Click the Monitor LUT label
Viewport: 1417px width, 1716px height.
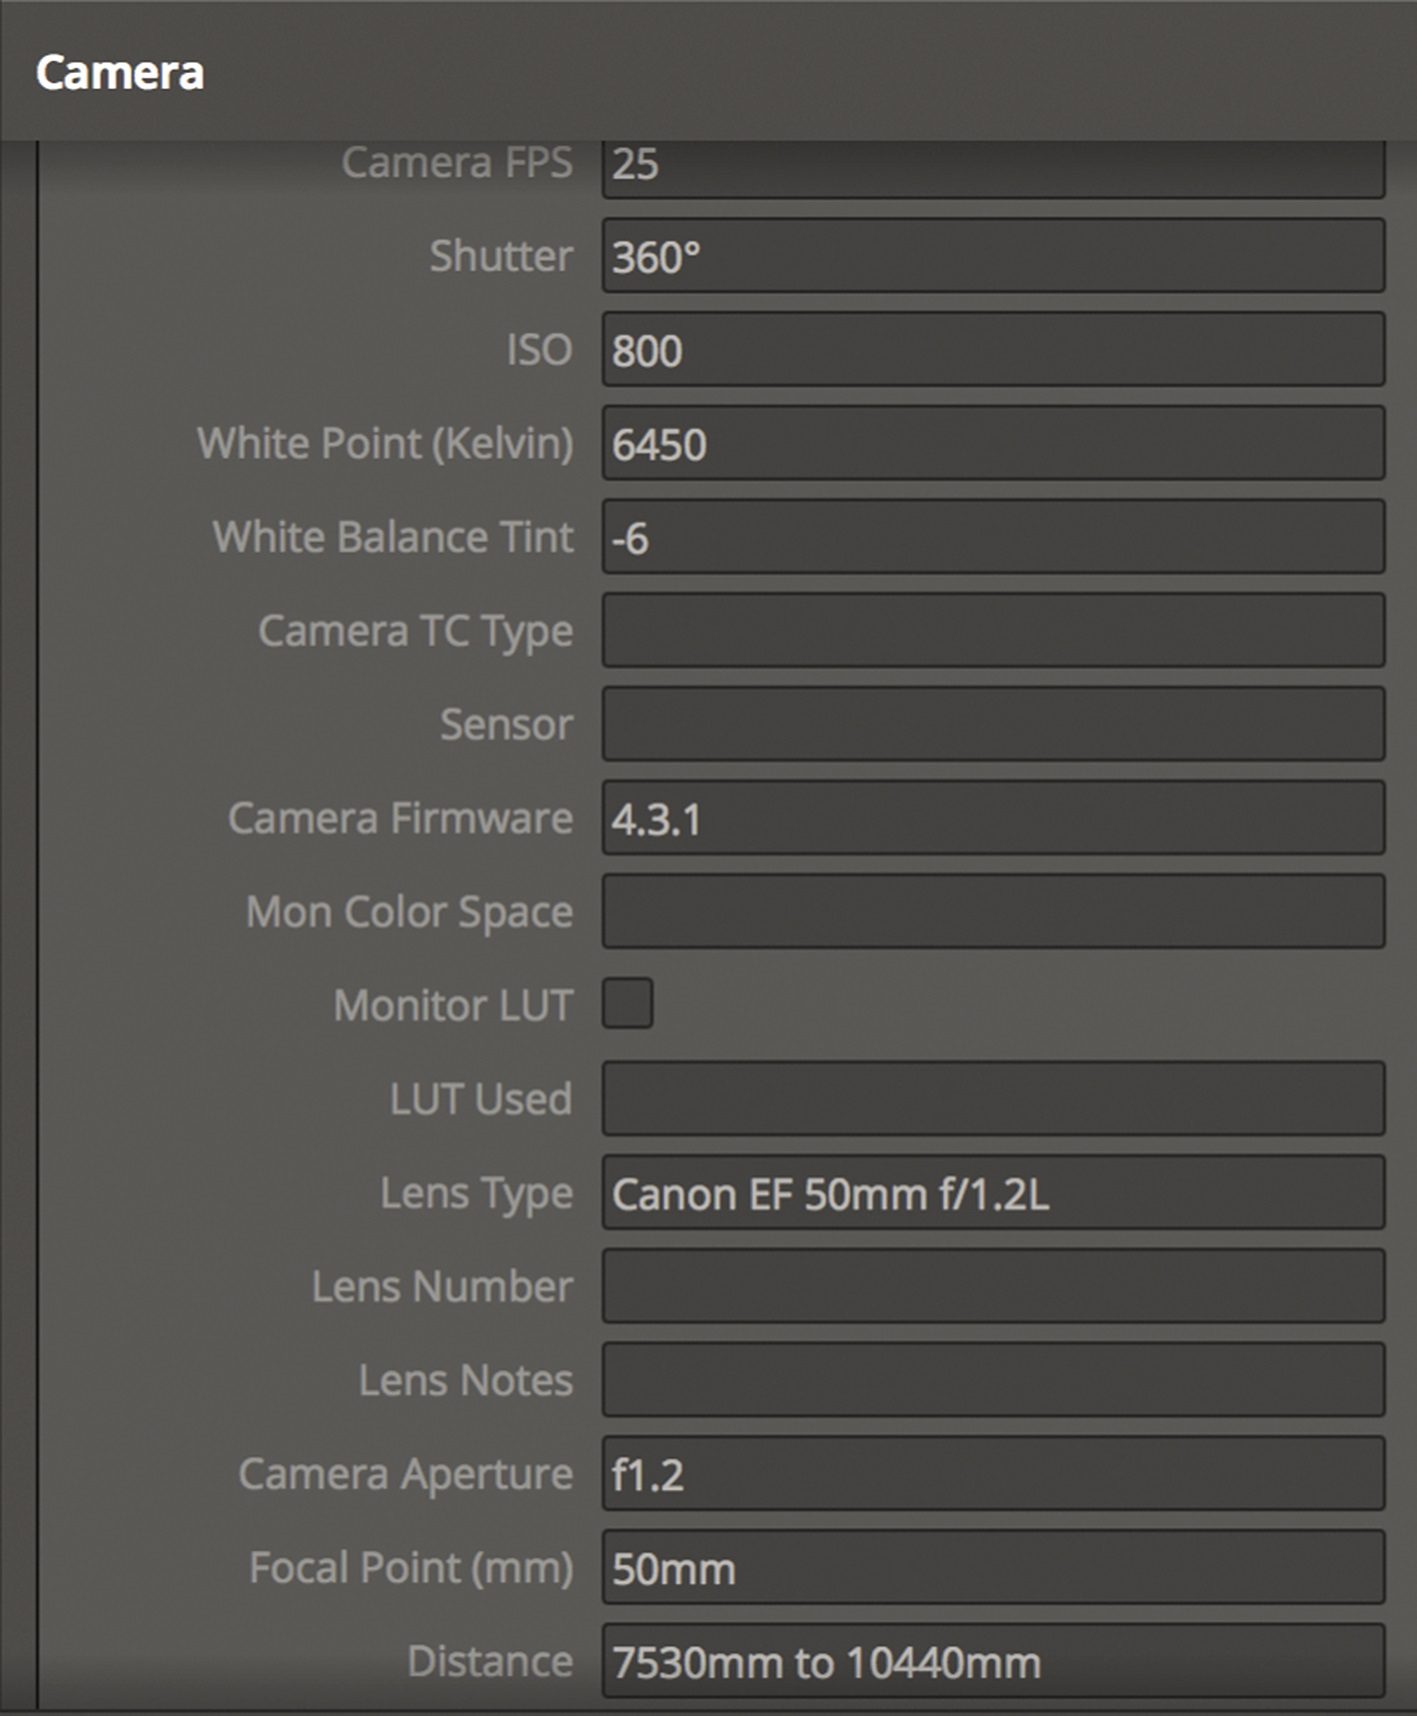(x=453, y=1005)
